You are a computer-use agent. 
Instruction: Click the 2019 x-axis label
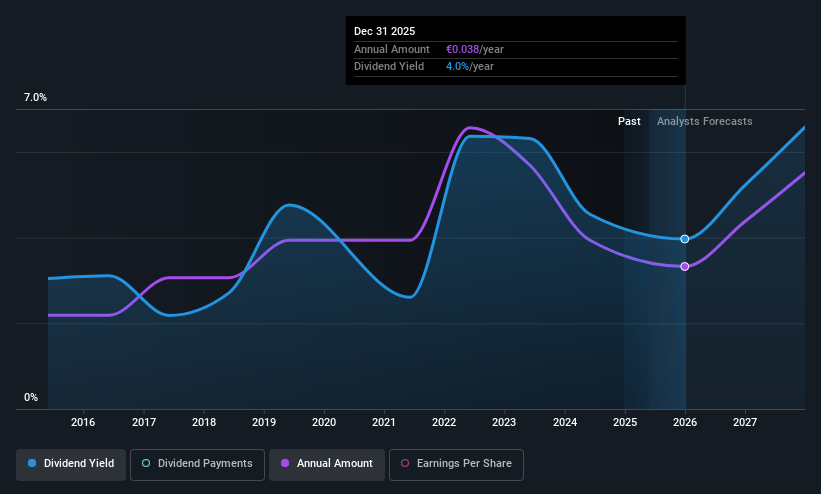pos(264,422)
